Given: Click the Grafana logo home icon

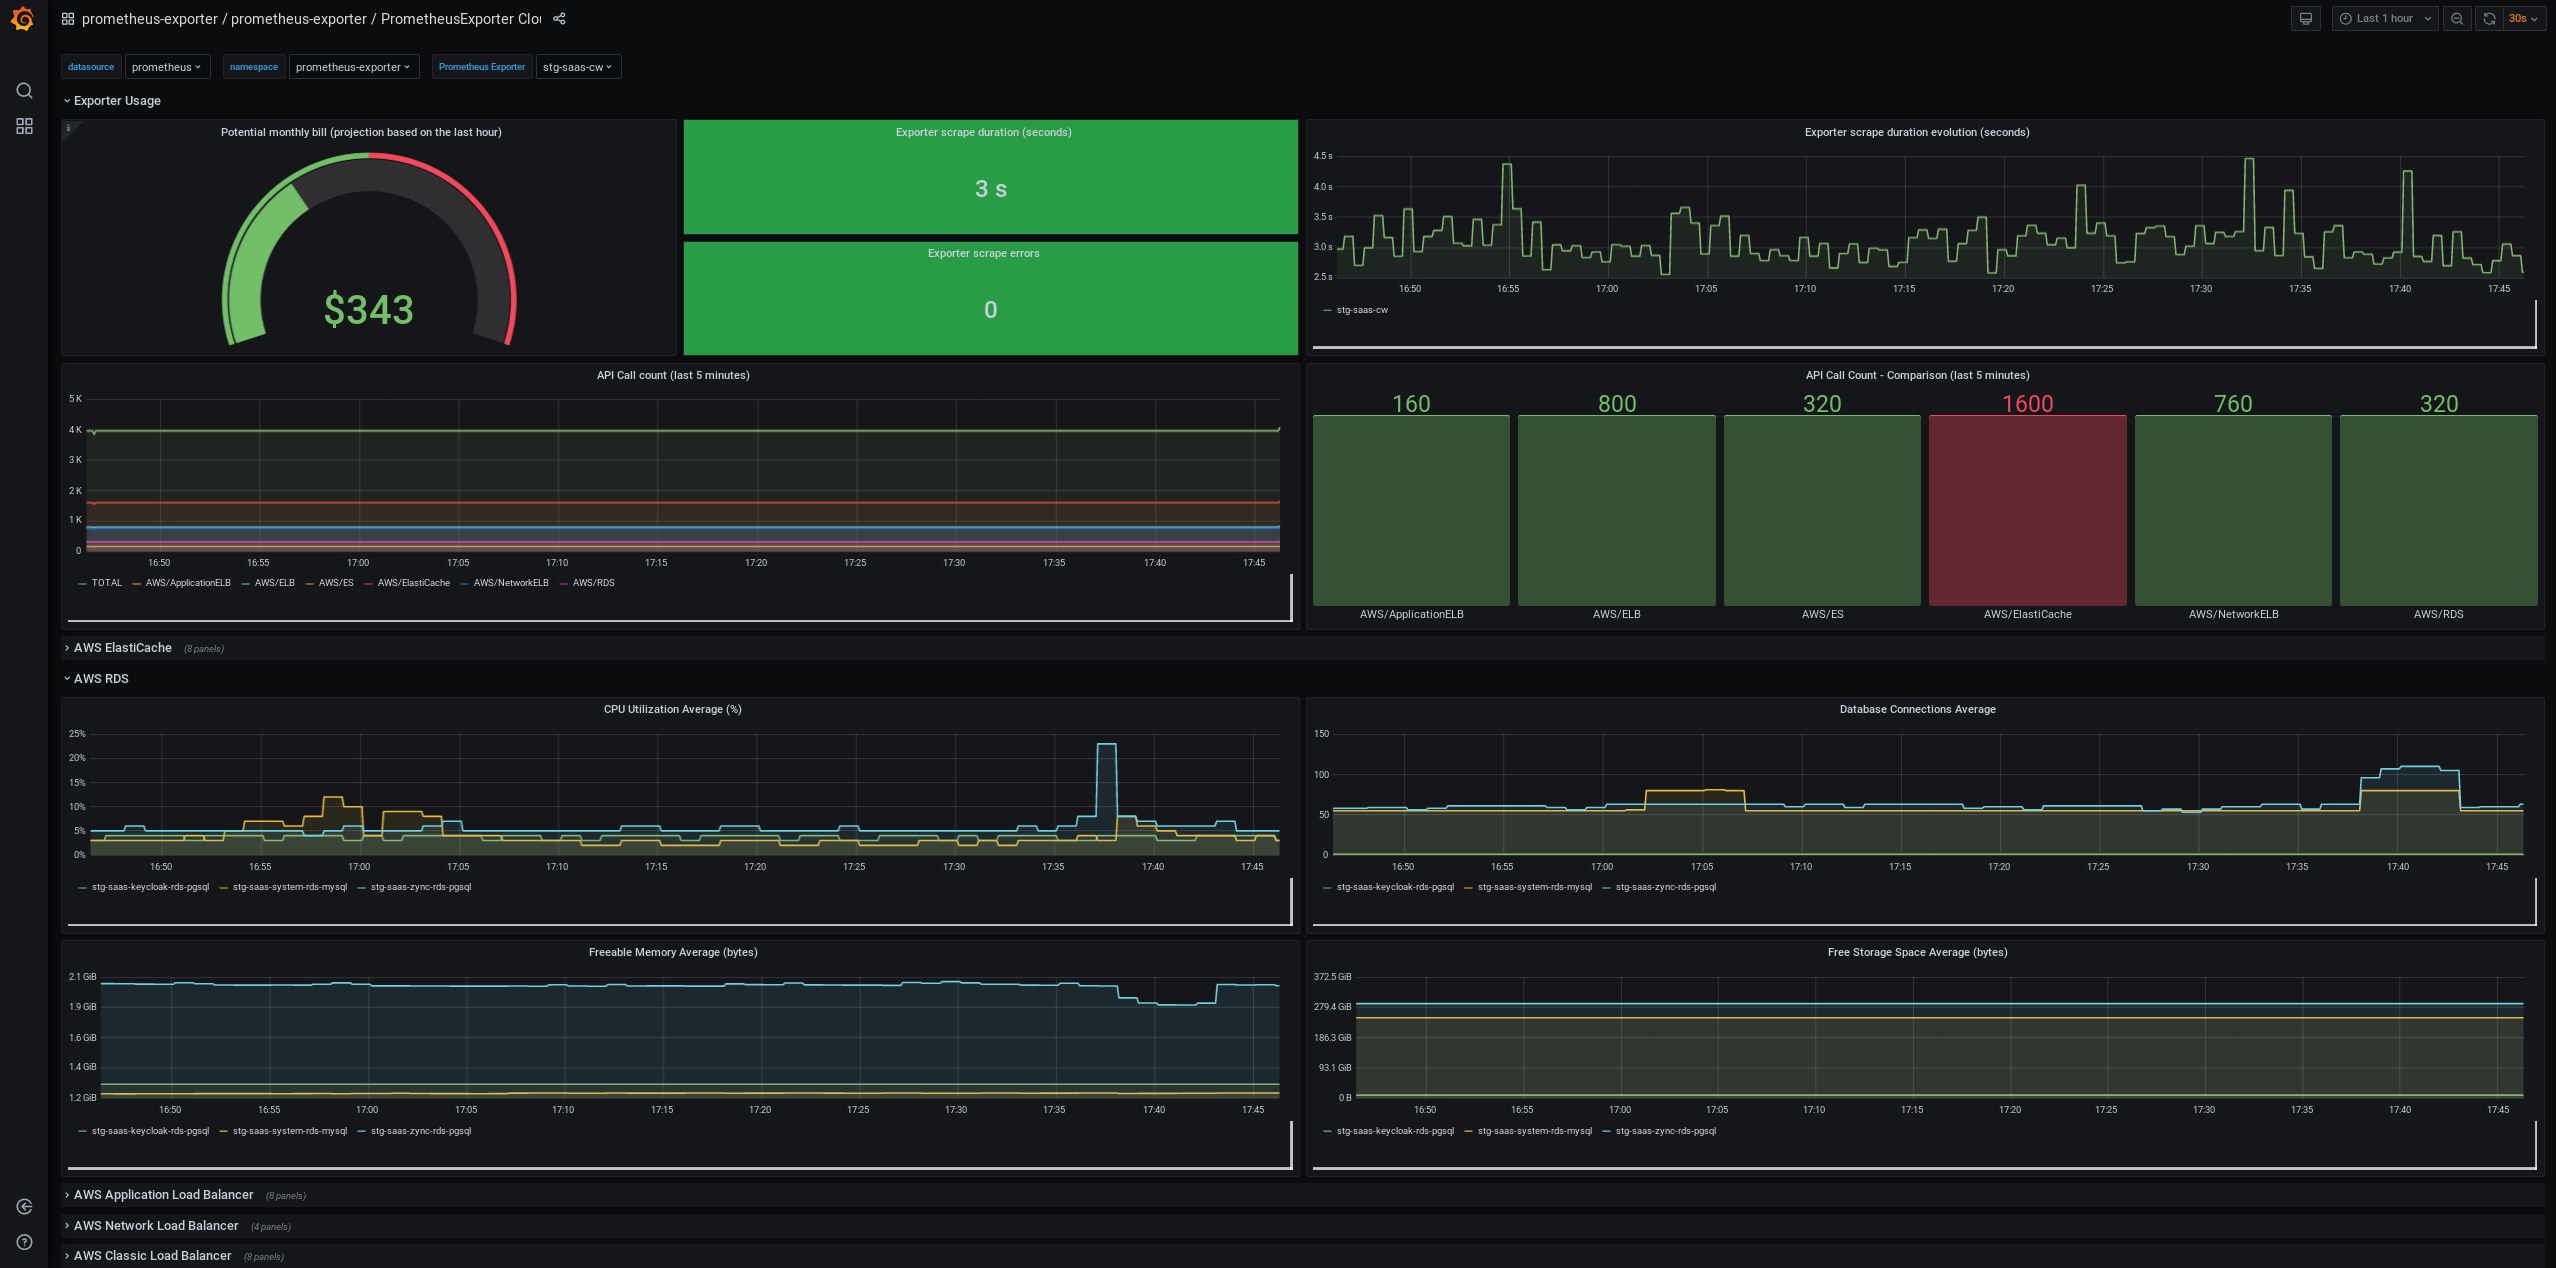Looking at the screenshot, I should 22,19.
